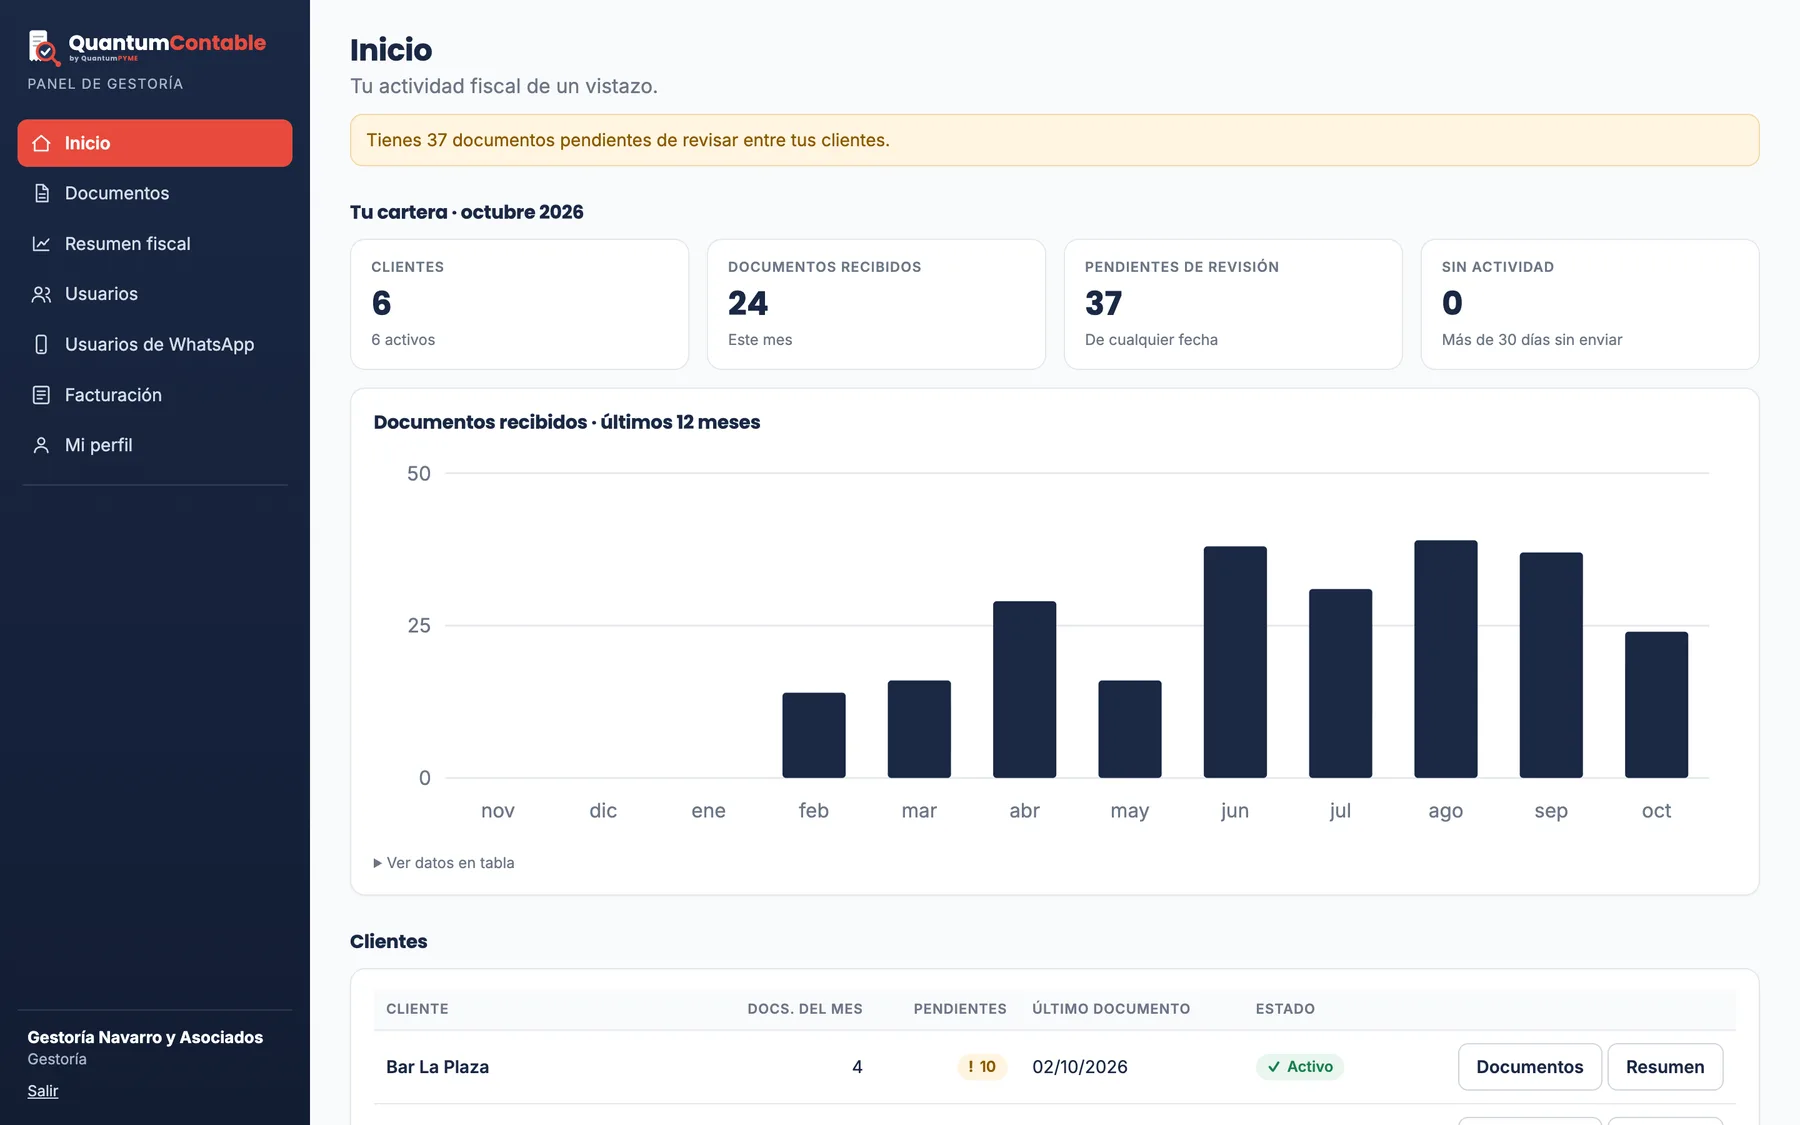Viewport: 1800px width, 1125px height.
Task: Open the Documentos section
Action: 155,193
